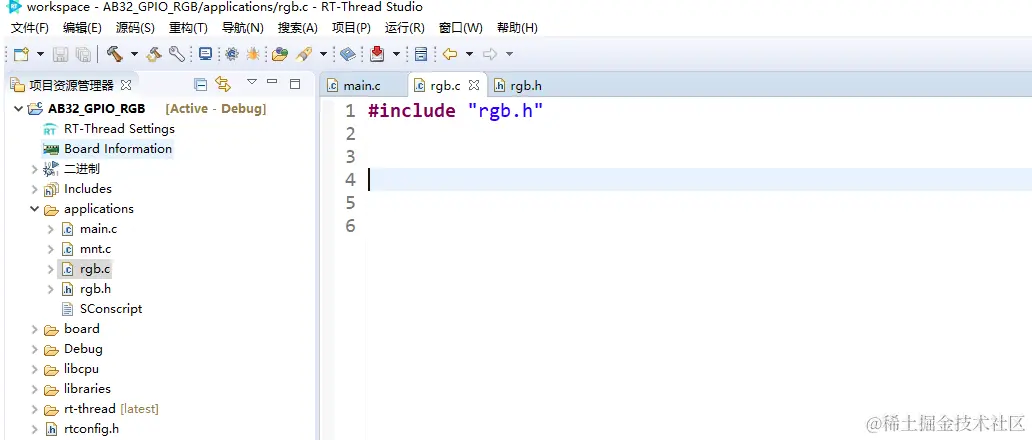Expand the Includes node
1032x440 pixels.
tap(34, 189)
